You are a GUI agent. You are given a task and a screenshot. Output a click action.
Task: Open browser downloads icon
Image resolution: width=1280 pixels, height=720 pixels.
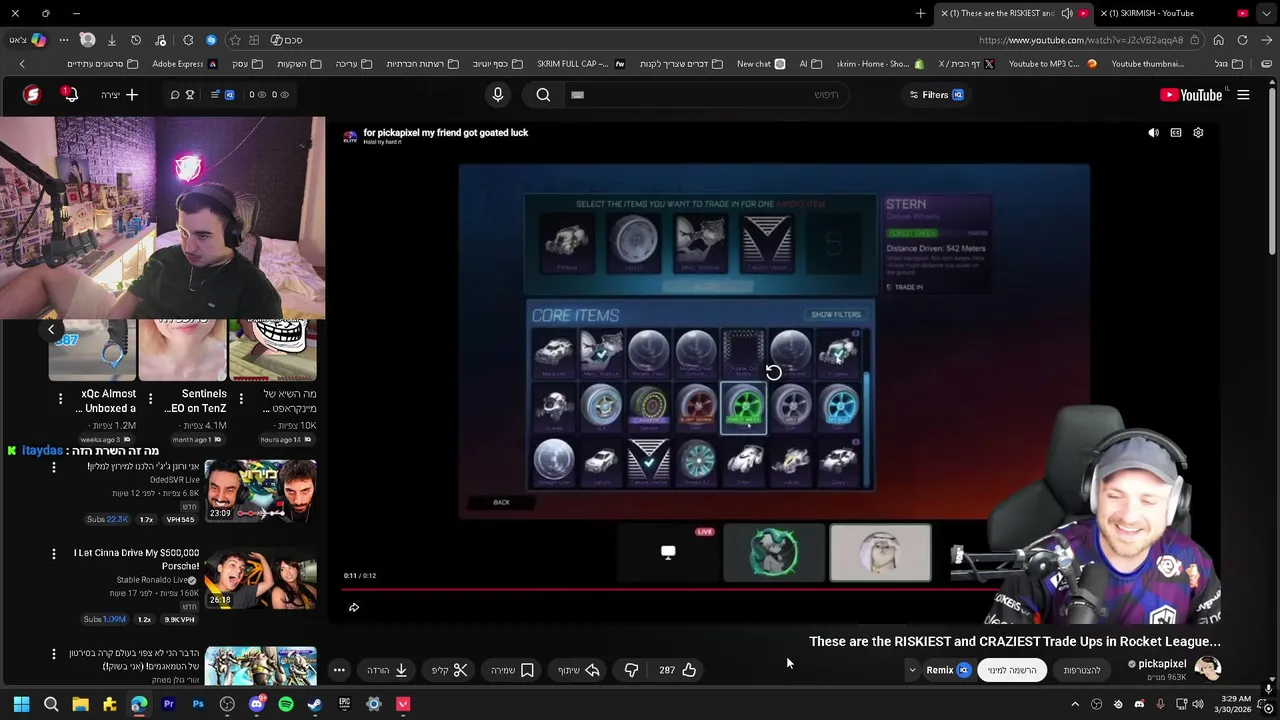coord(112,40)
